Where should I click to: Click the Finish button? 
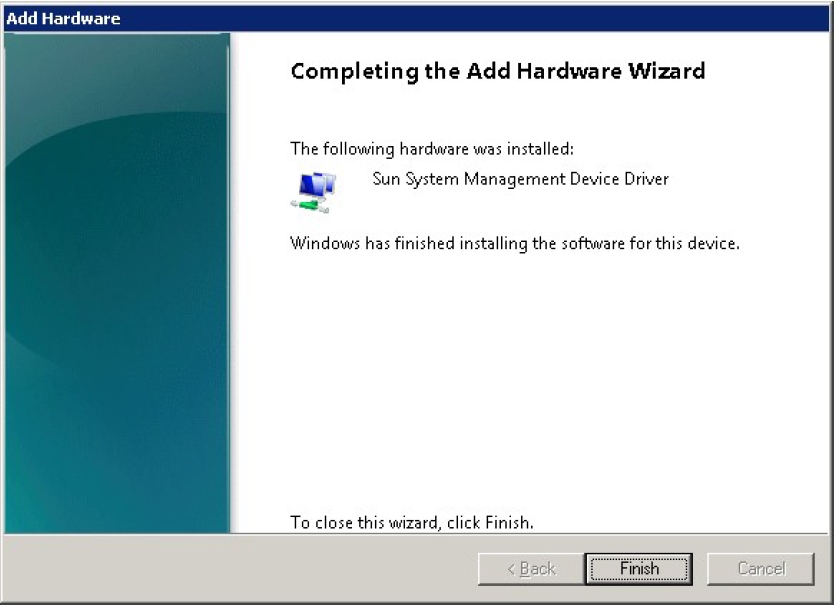point(639,569)
